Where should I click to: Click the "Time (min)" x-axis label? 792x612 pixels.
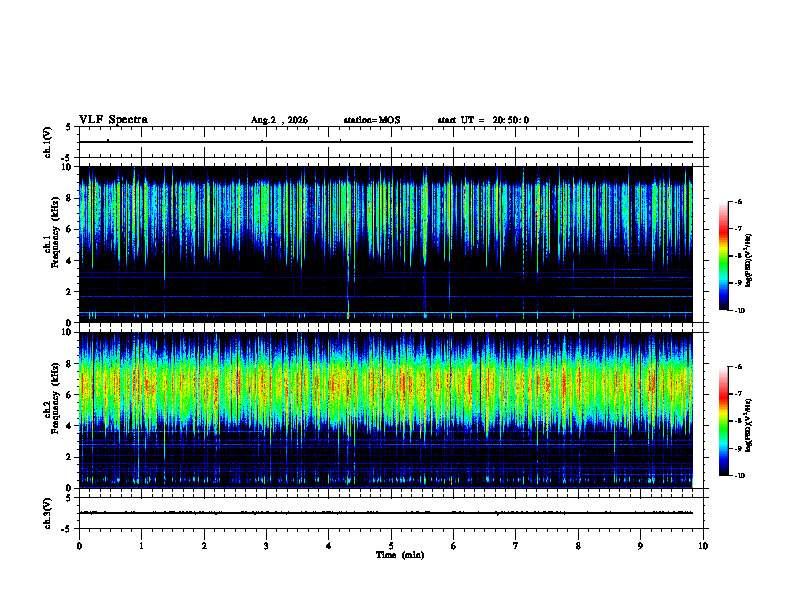pos(400,555)
